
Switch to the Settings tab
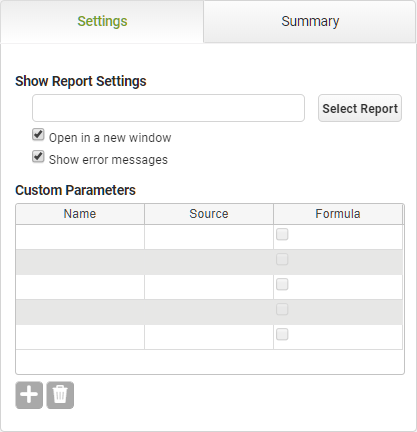(x=102, y=22)
